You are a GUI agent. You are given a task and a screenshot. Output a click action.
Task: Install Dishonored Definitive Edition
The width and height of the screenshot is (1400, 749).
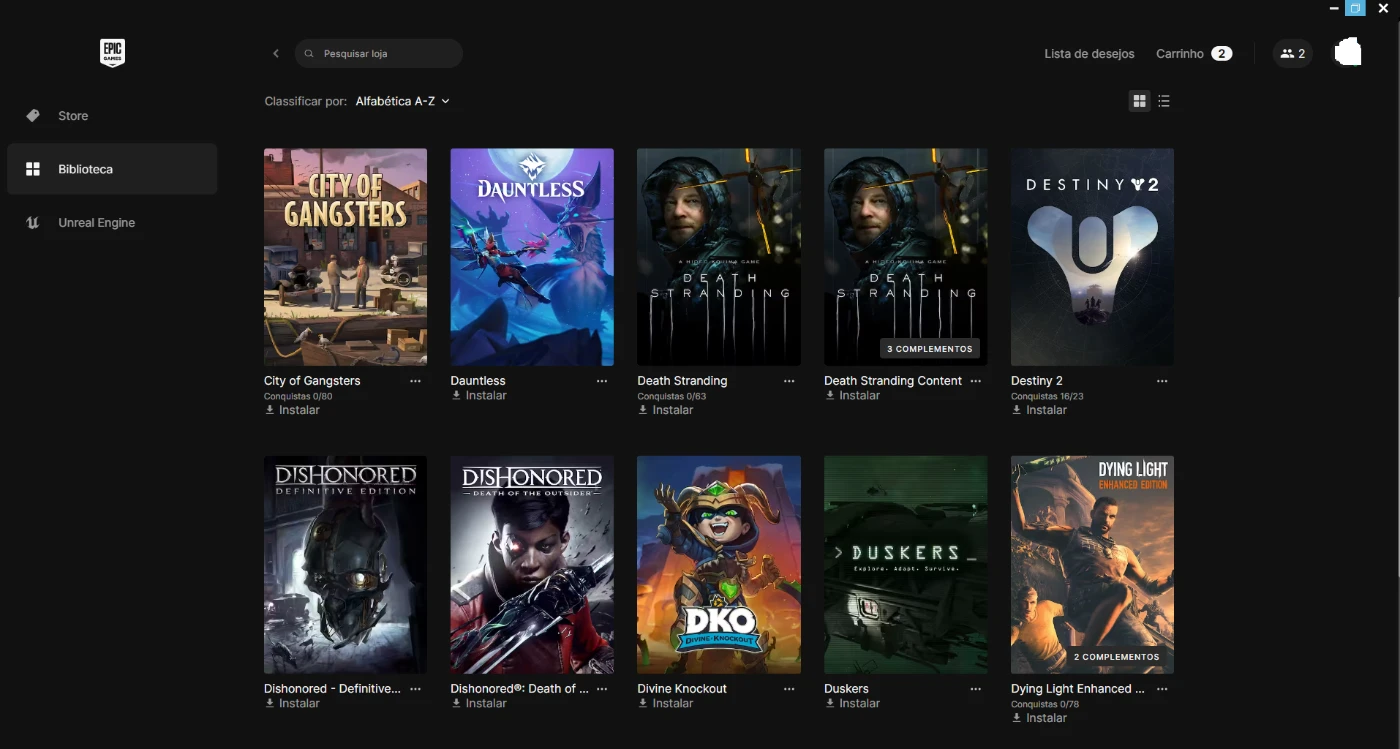point(292,704)
